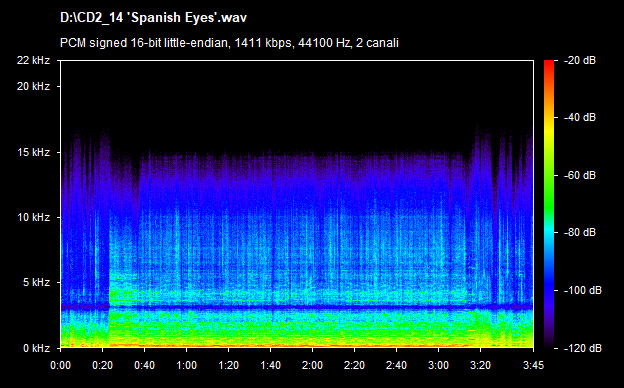This screenshot has height=388, width=624.
Task: Click the 3:00 time axis marker
Action: pyautogui.click(x=439, y=365)
